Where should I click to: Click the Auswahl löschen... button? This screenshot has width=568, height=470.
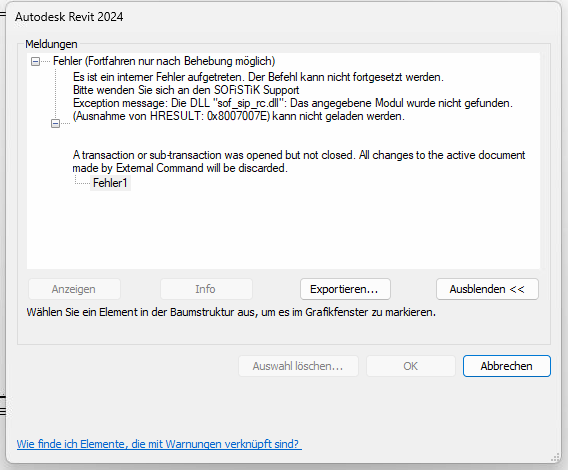pos(298,366)
